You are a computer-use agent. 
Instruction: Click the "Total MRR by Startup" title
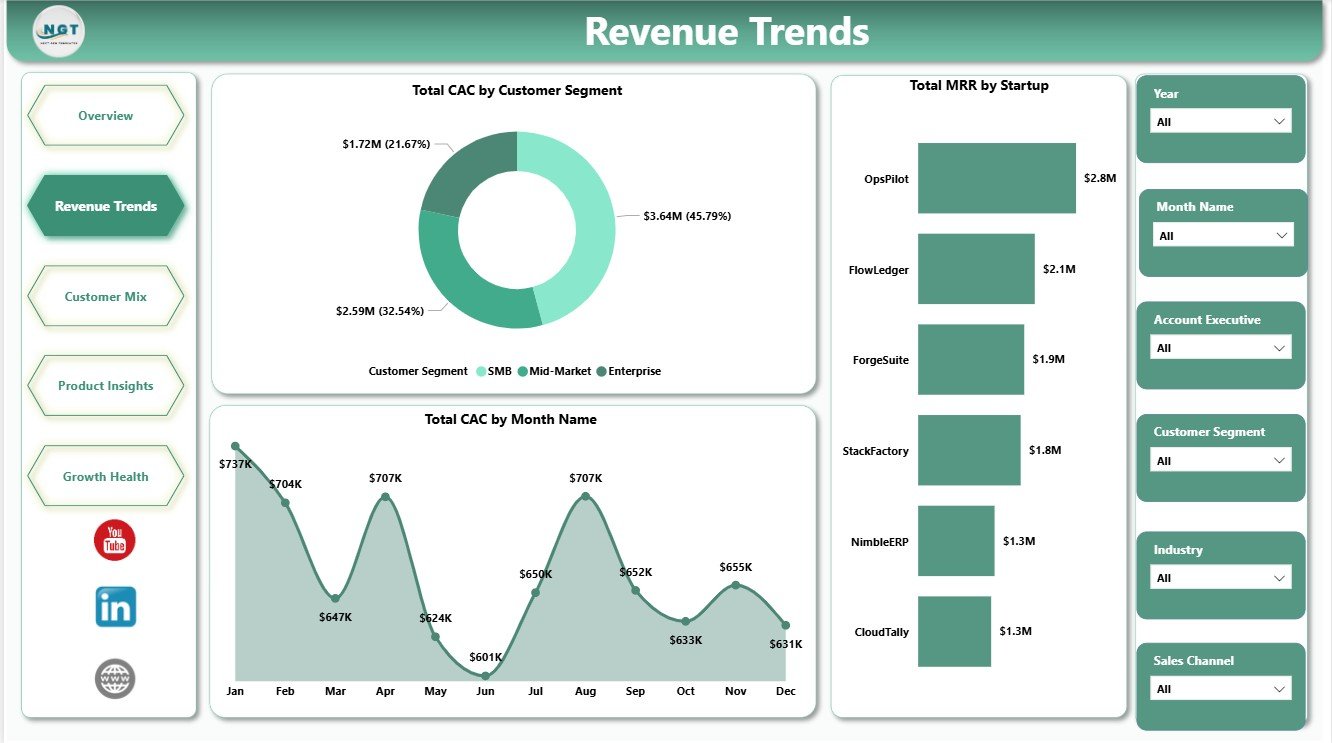979,85
